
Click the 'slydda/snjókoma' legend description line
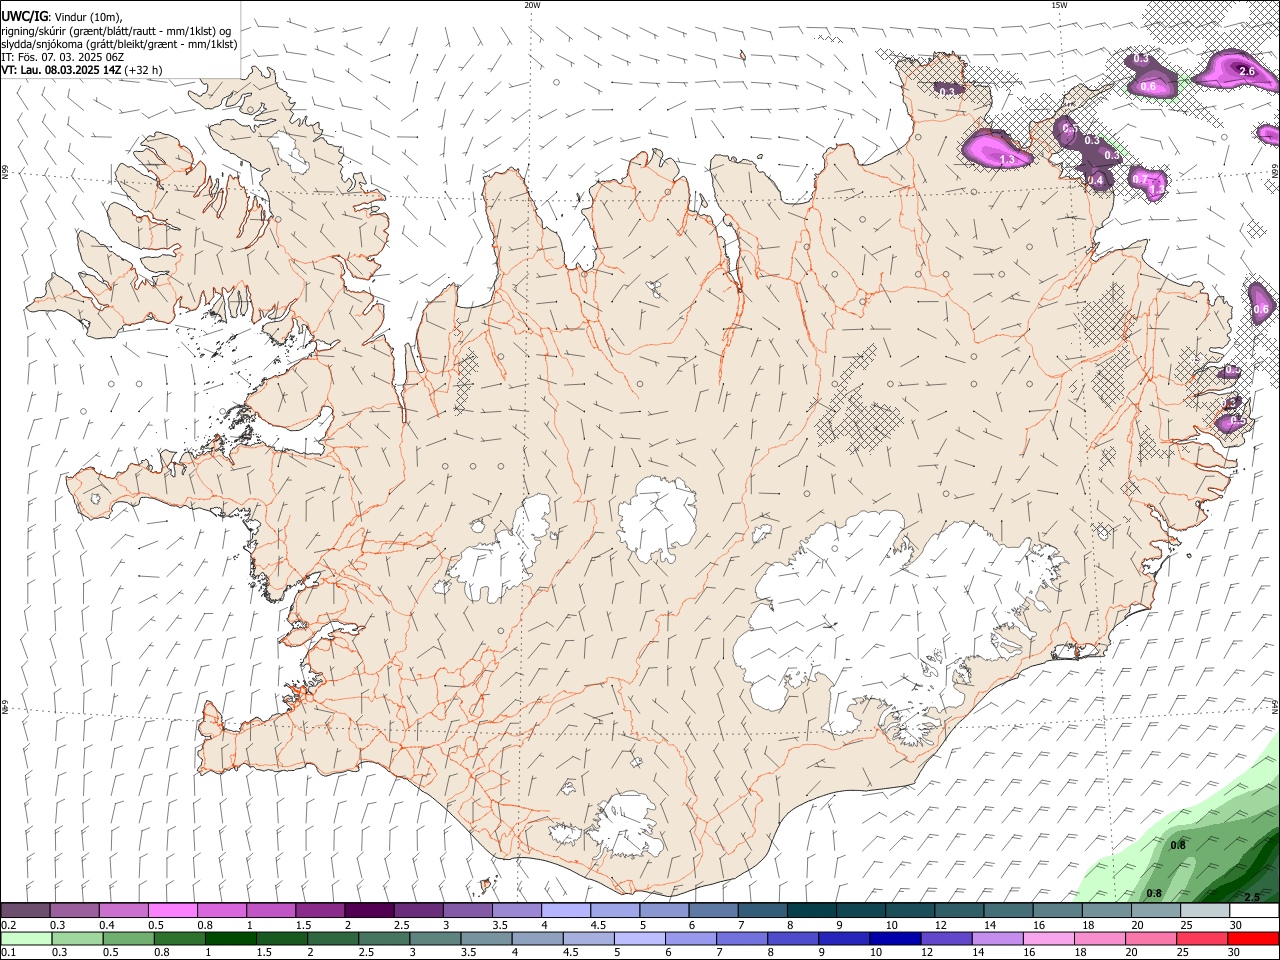(119, 44)
